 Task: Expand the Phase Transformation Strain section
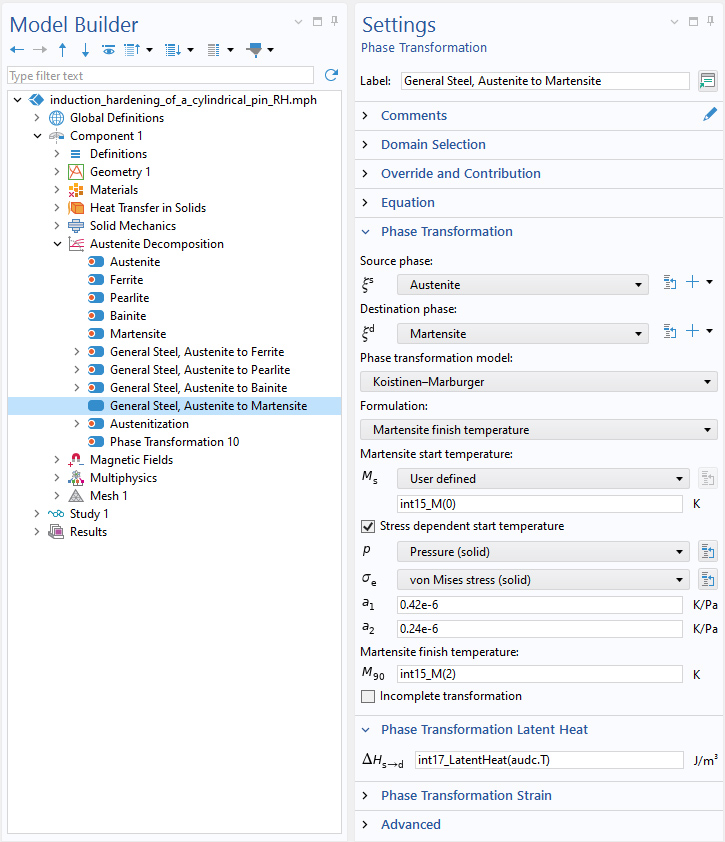point(466,795)
